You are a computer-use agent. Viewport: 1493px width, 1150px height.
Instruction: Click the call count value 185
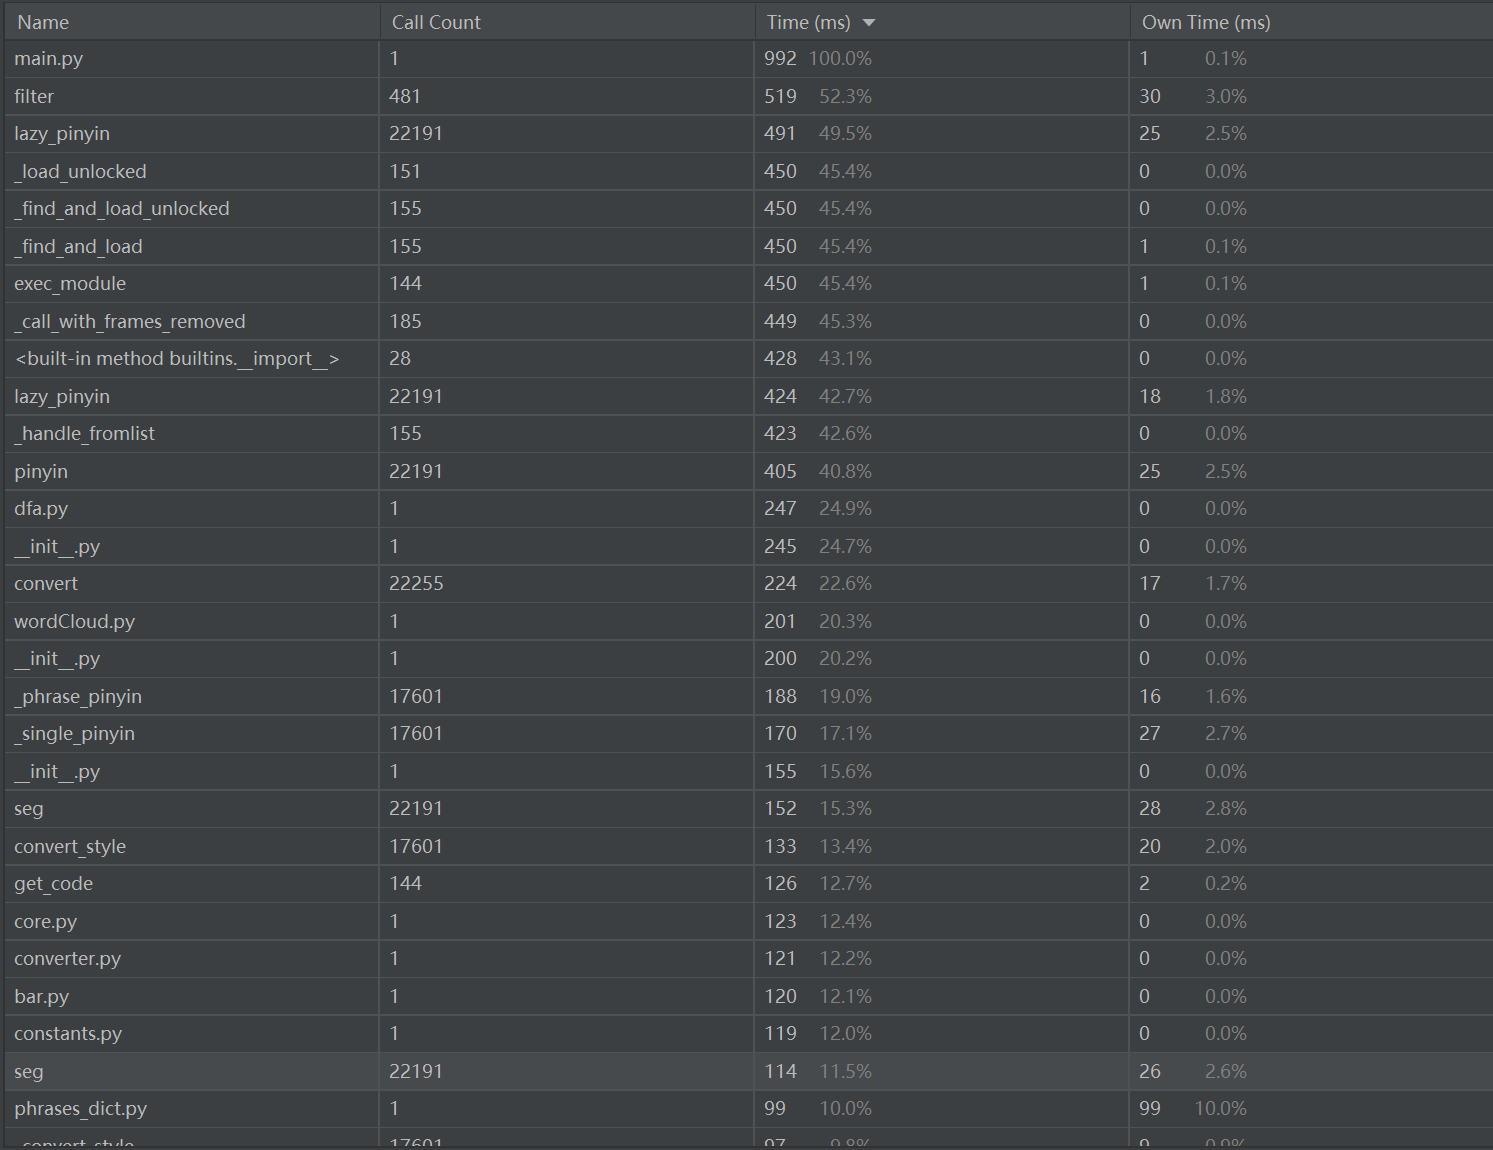(405, 321)
